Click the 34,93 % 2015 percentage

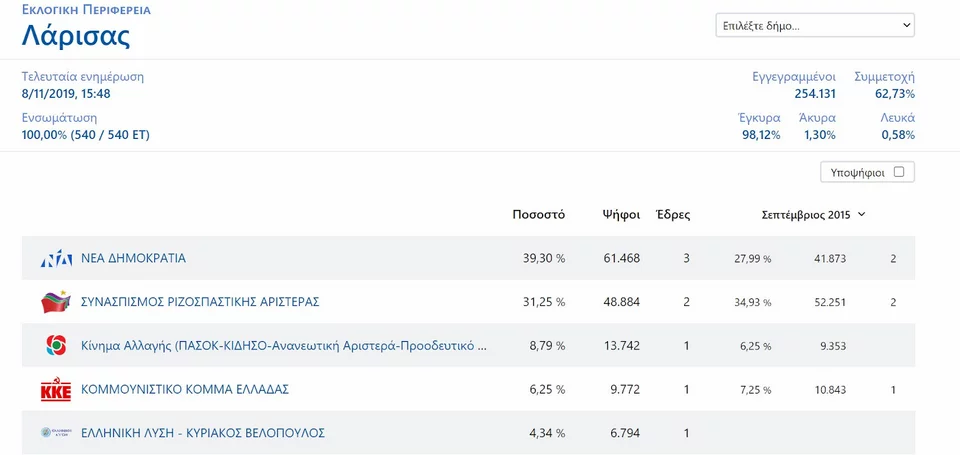coord(752,303)
